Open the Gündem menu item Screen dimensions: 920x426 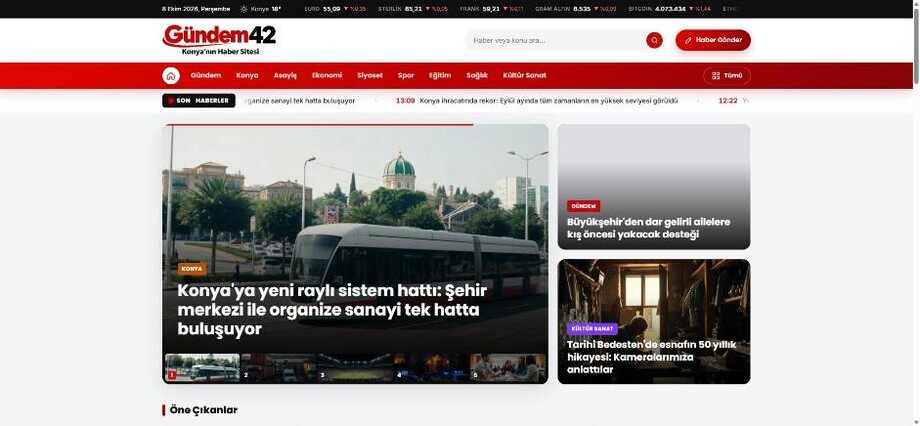[205, 76]
